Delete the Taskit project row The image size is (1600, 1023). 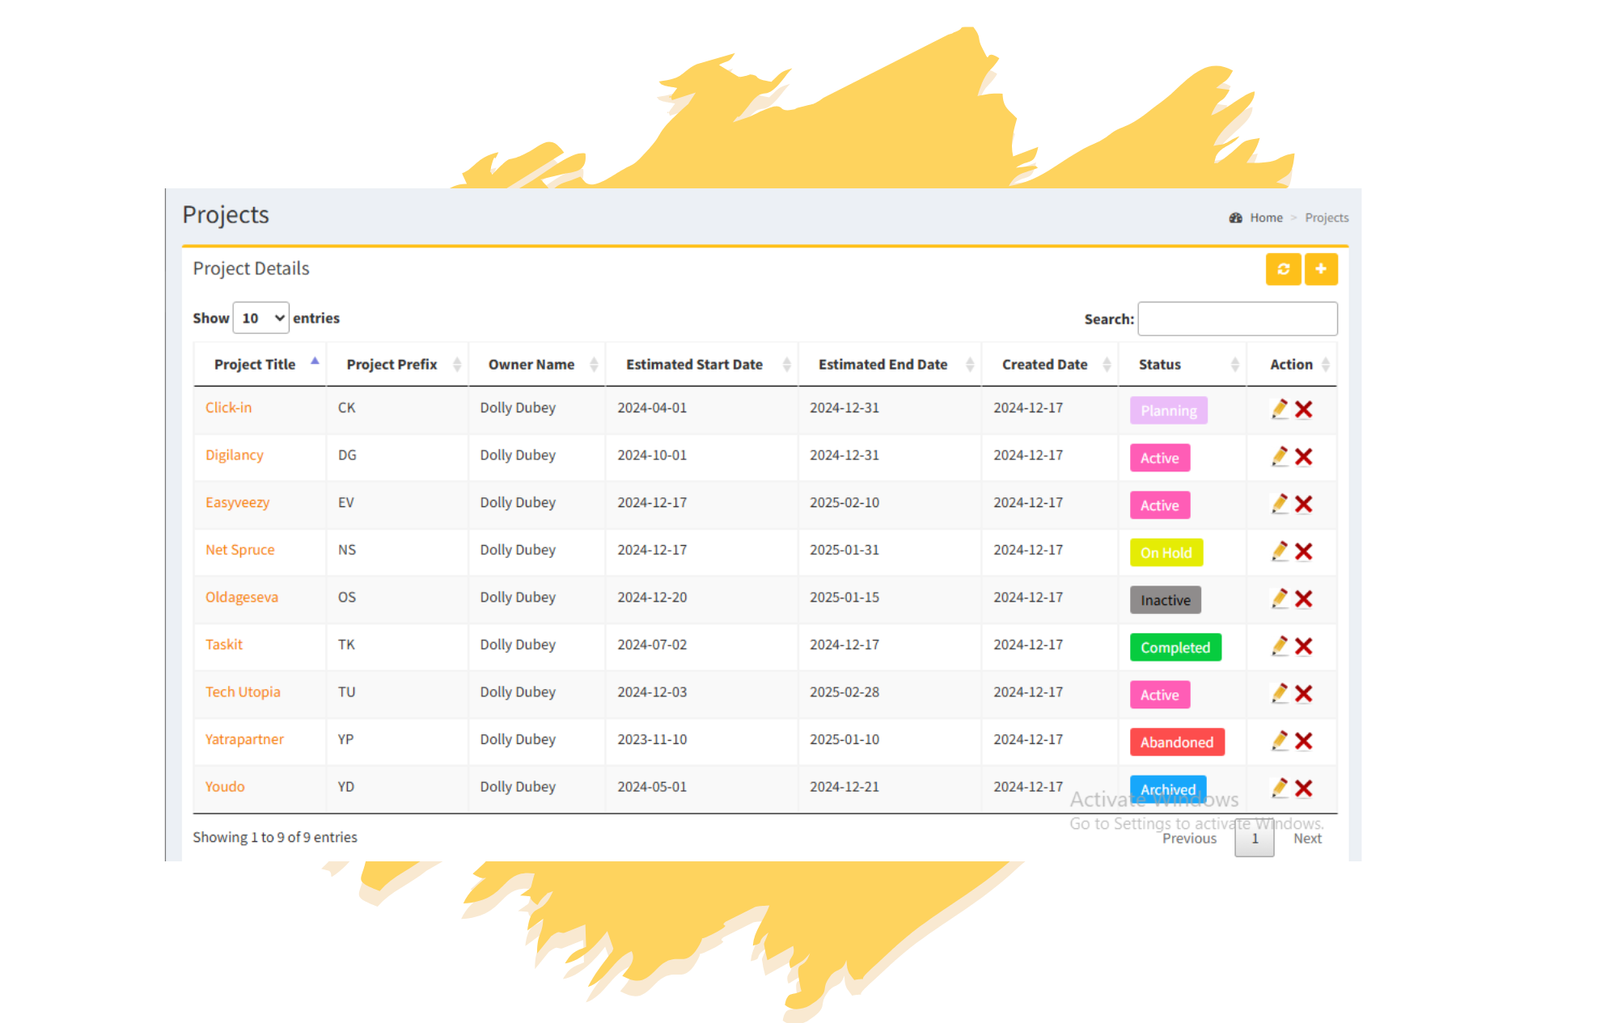tap(1304, 646)
